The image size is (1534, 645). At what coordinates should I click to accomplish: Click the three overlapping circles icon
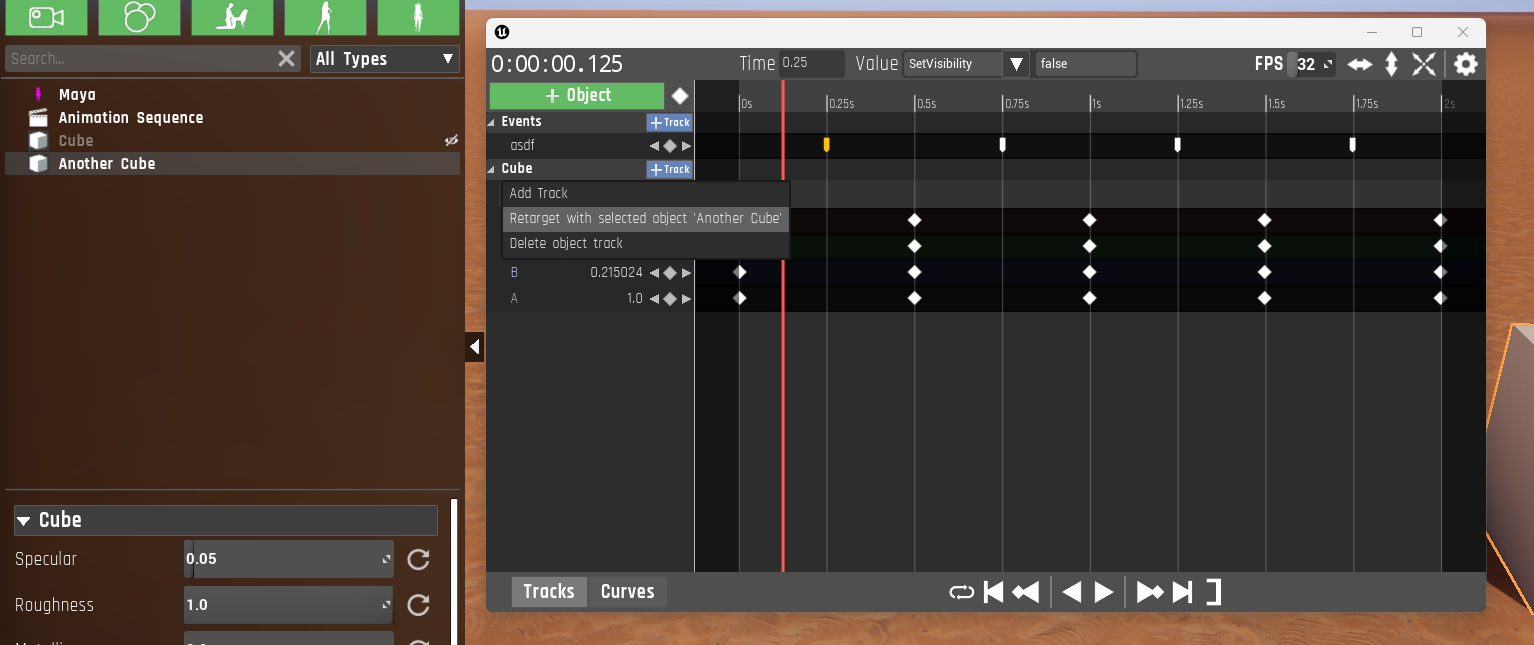[139, 17]
